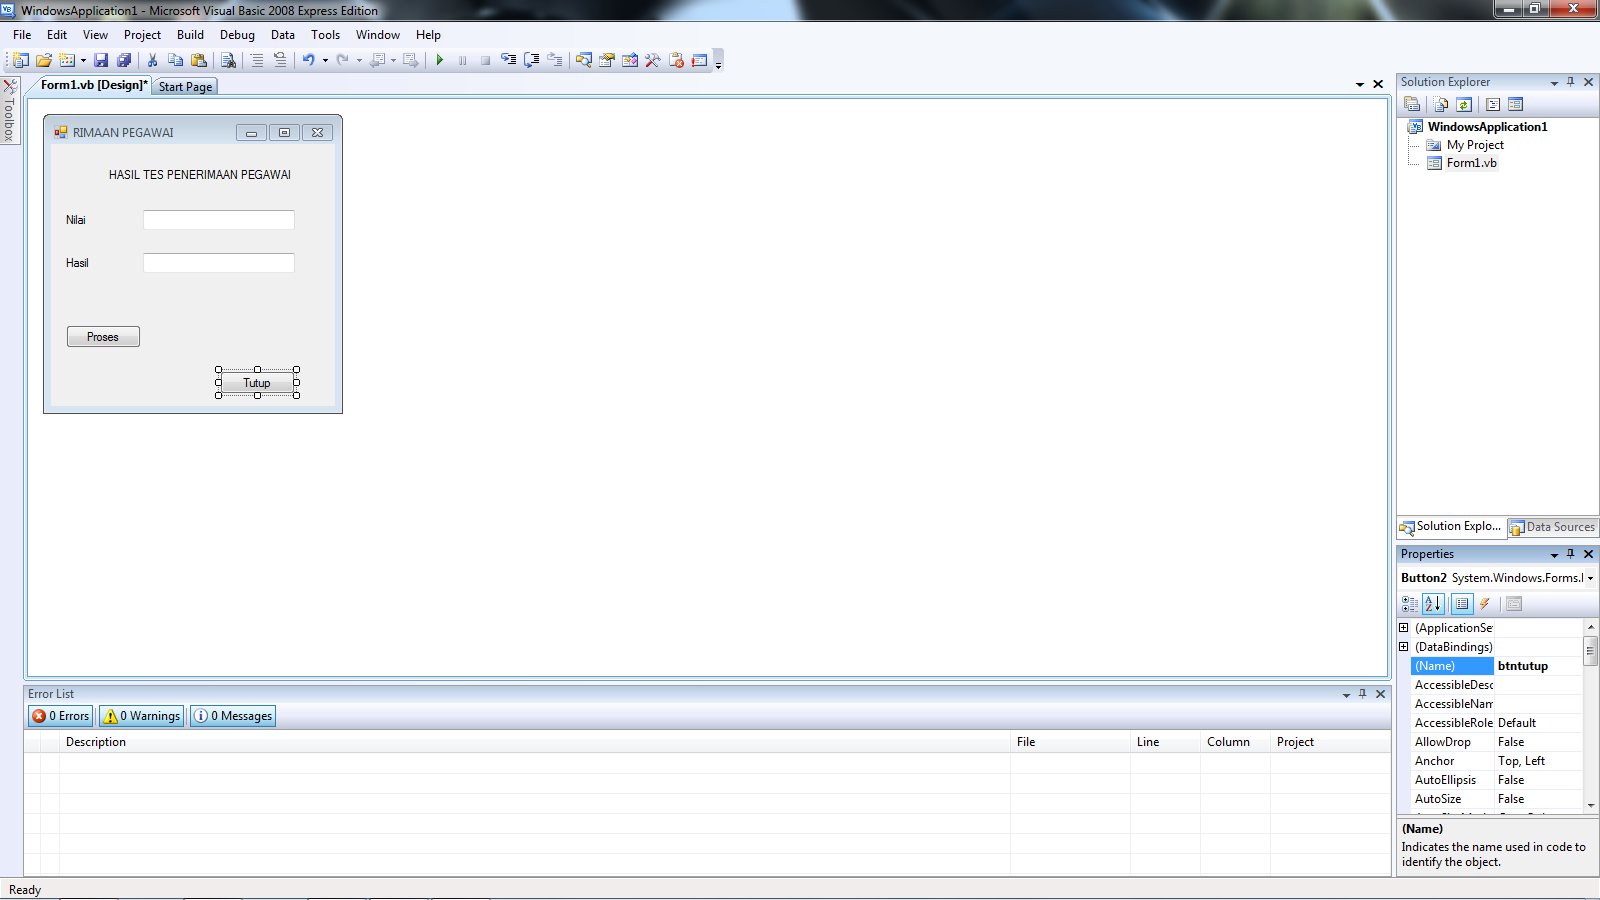Toggle categorized view in Properties panel
Screen dimensions: 1600x900
click(x=1410, y=604)
